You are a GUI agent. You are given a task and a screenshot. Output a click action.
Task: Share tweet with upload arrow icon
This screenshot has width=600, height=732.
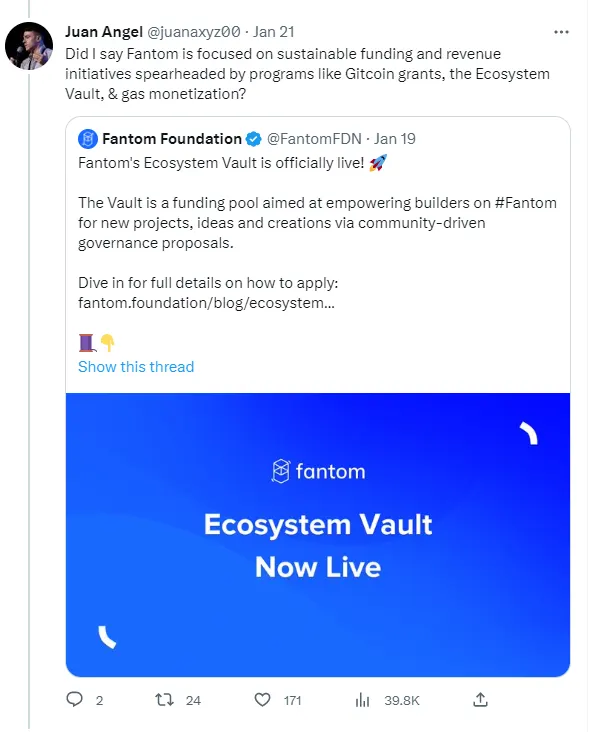tap(480, 699)
